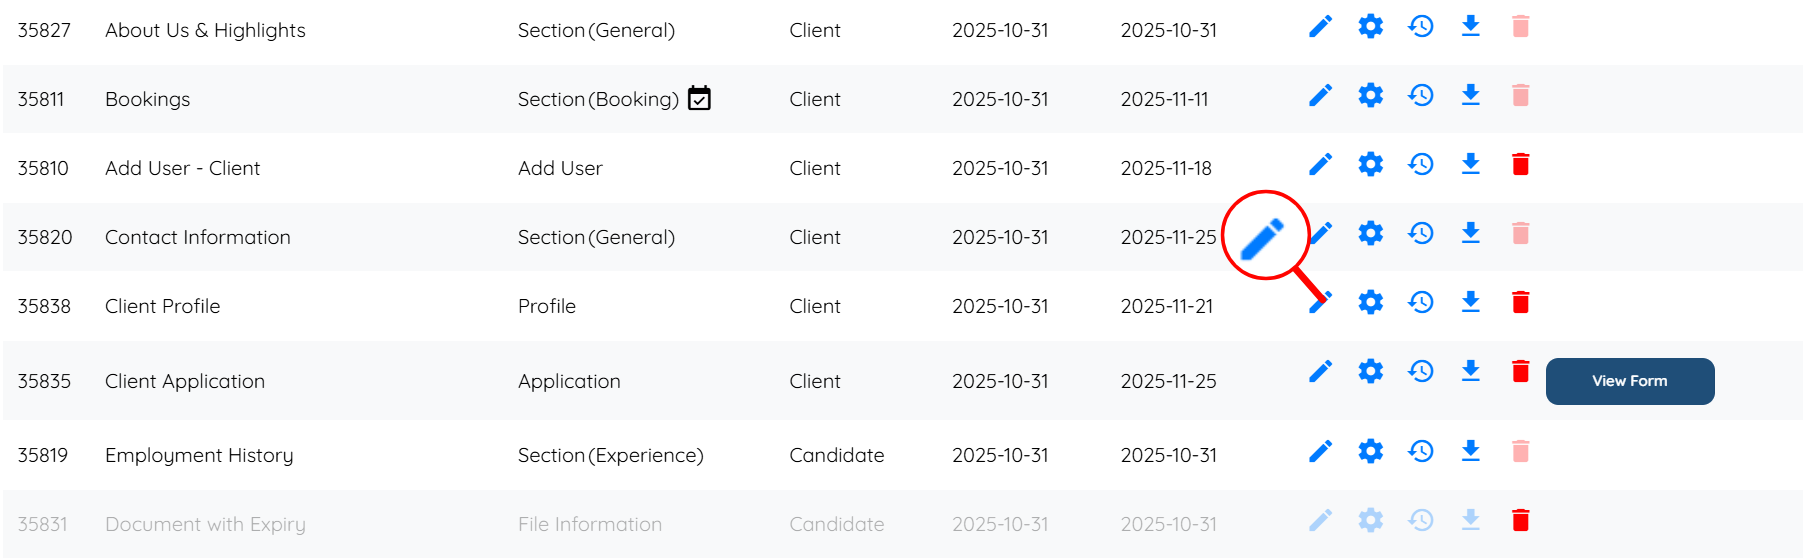View history of Add User - Client
The width and height of the screenshot is (1803, 560).
[1420, 165]
